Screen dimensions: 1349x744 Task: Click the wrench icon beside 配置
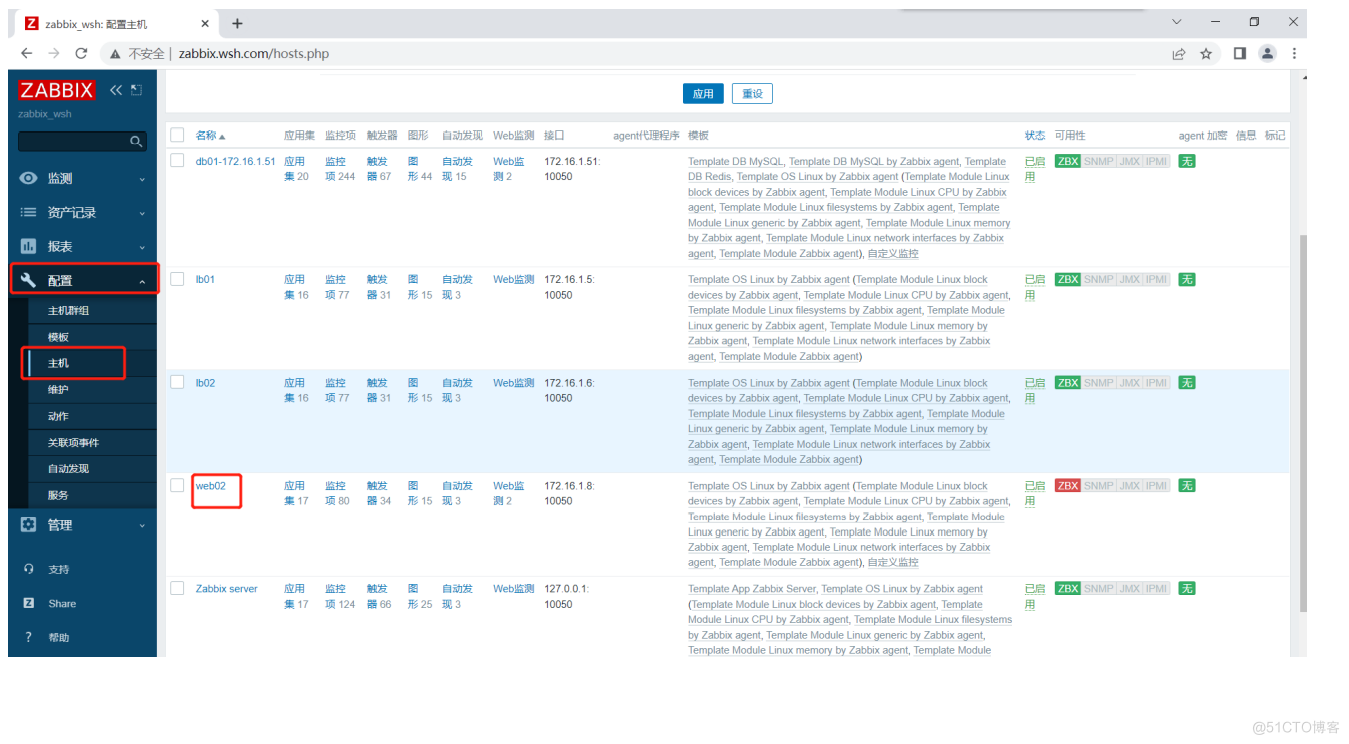[28, 281]
